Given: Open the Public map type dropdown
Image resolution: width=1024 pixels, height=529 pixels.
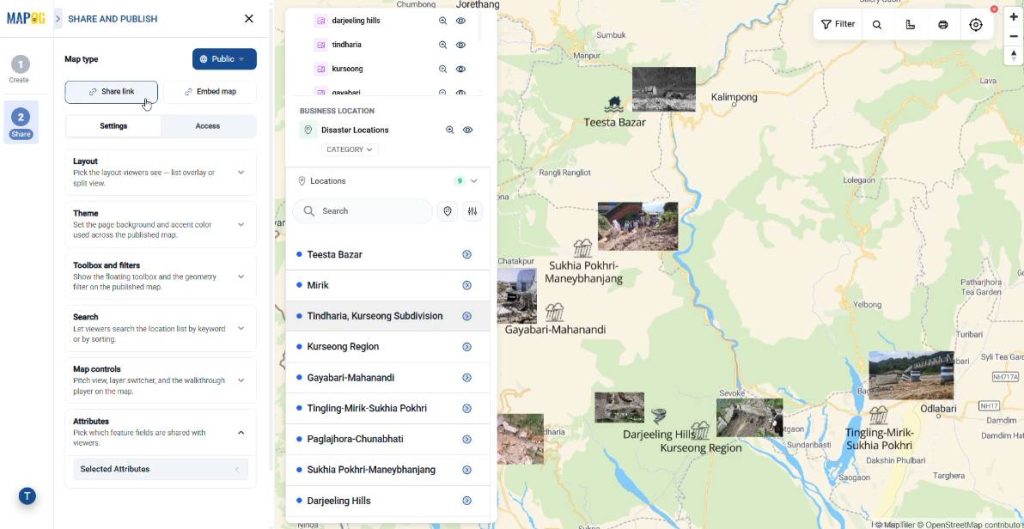Looking at the screenshot, I should pyautogui.click(x=225, y=59).
